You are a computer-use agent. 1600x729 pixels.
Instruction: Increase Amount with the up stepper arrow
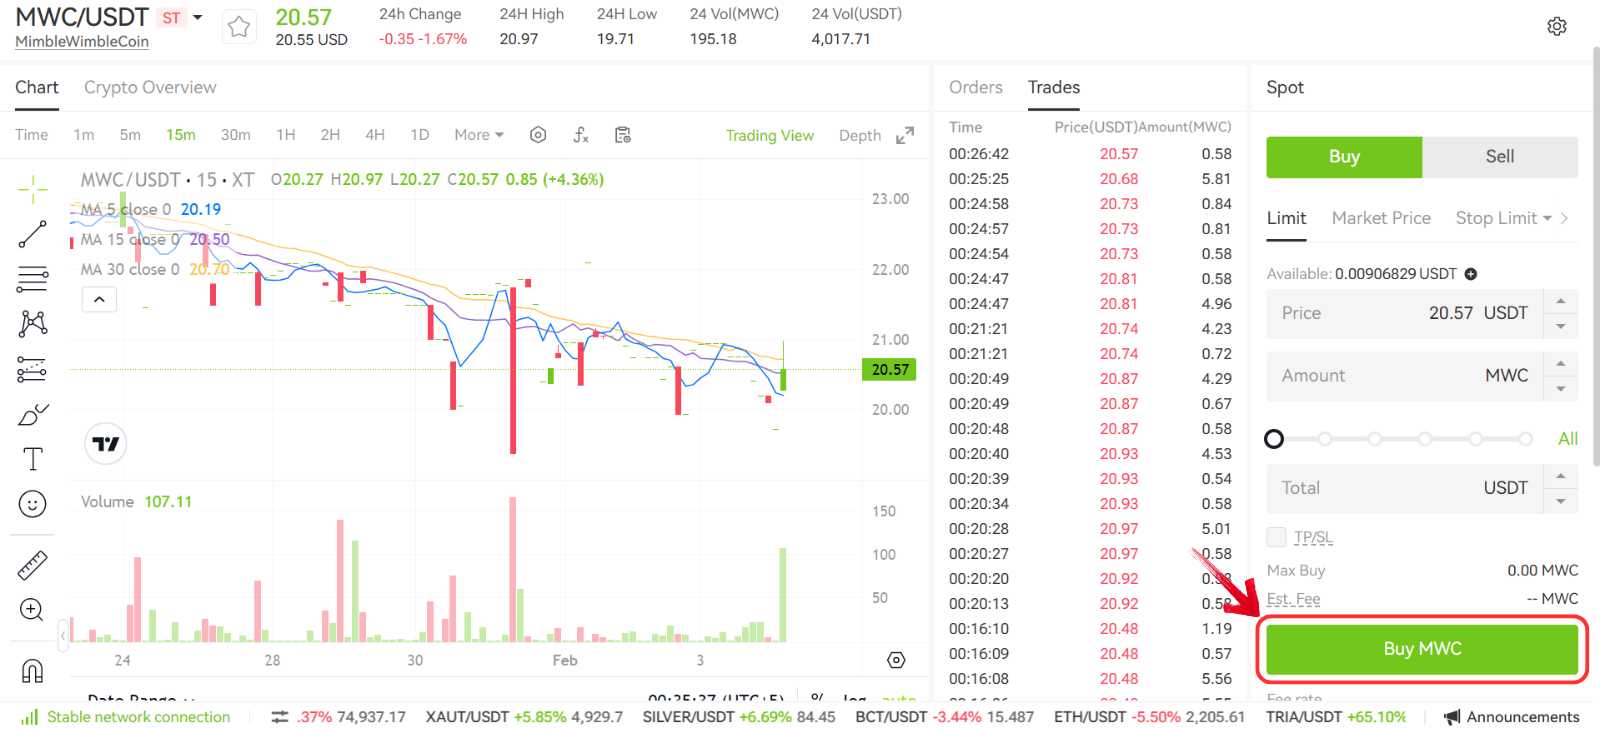tap(1561, 363)
